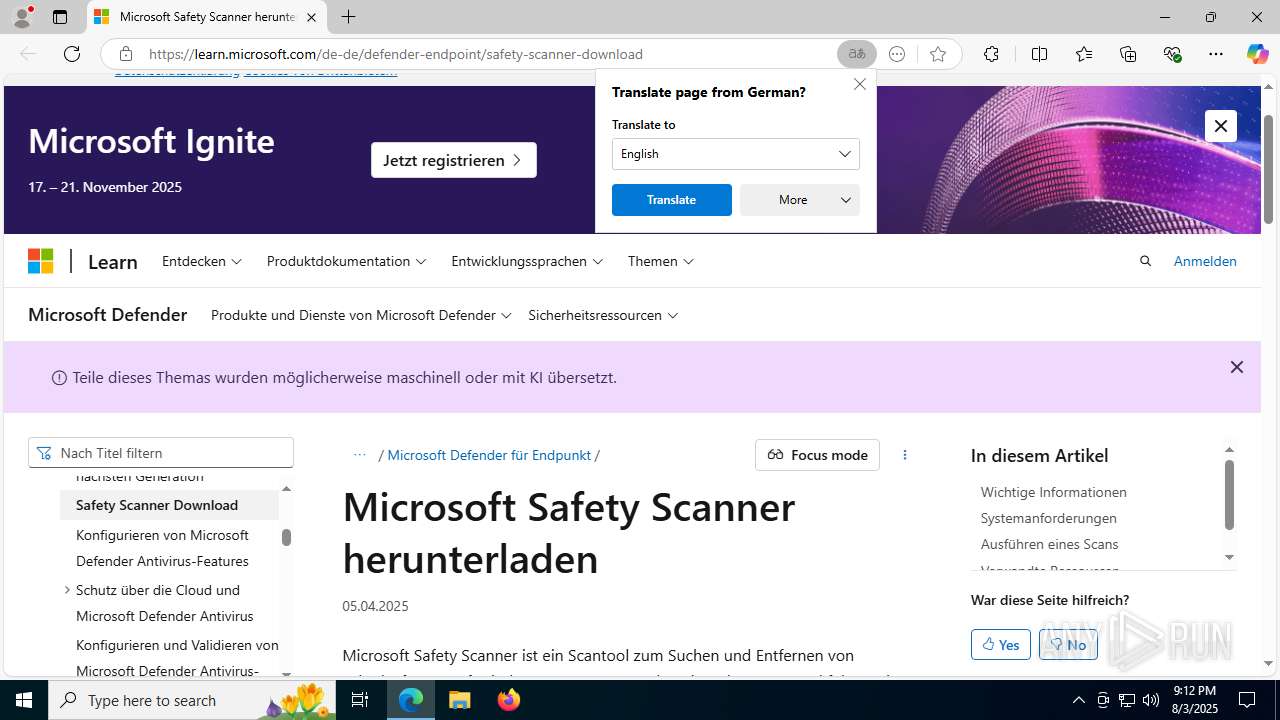Focus the Nach Titel filtern field
The image size is (1280, 720).
point(161,453)
